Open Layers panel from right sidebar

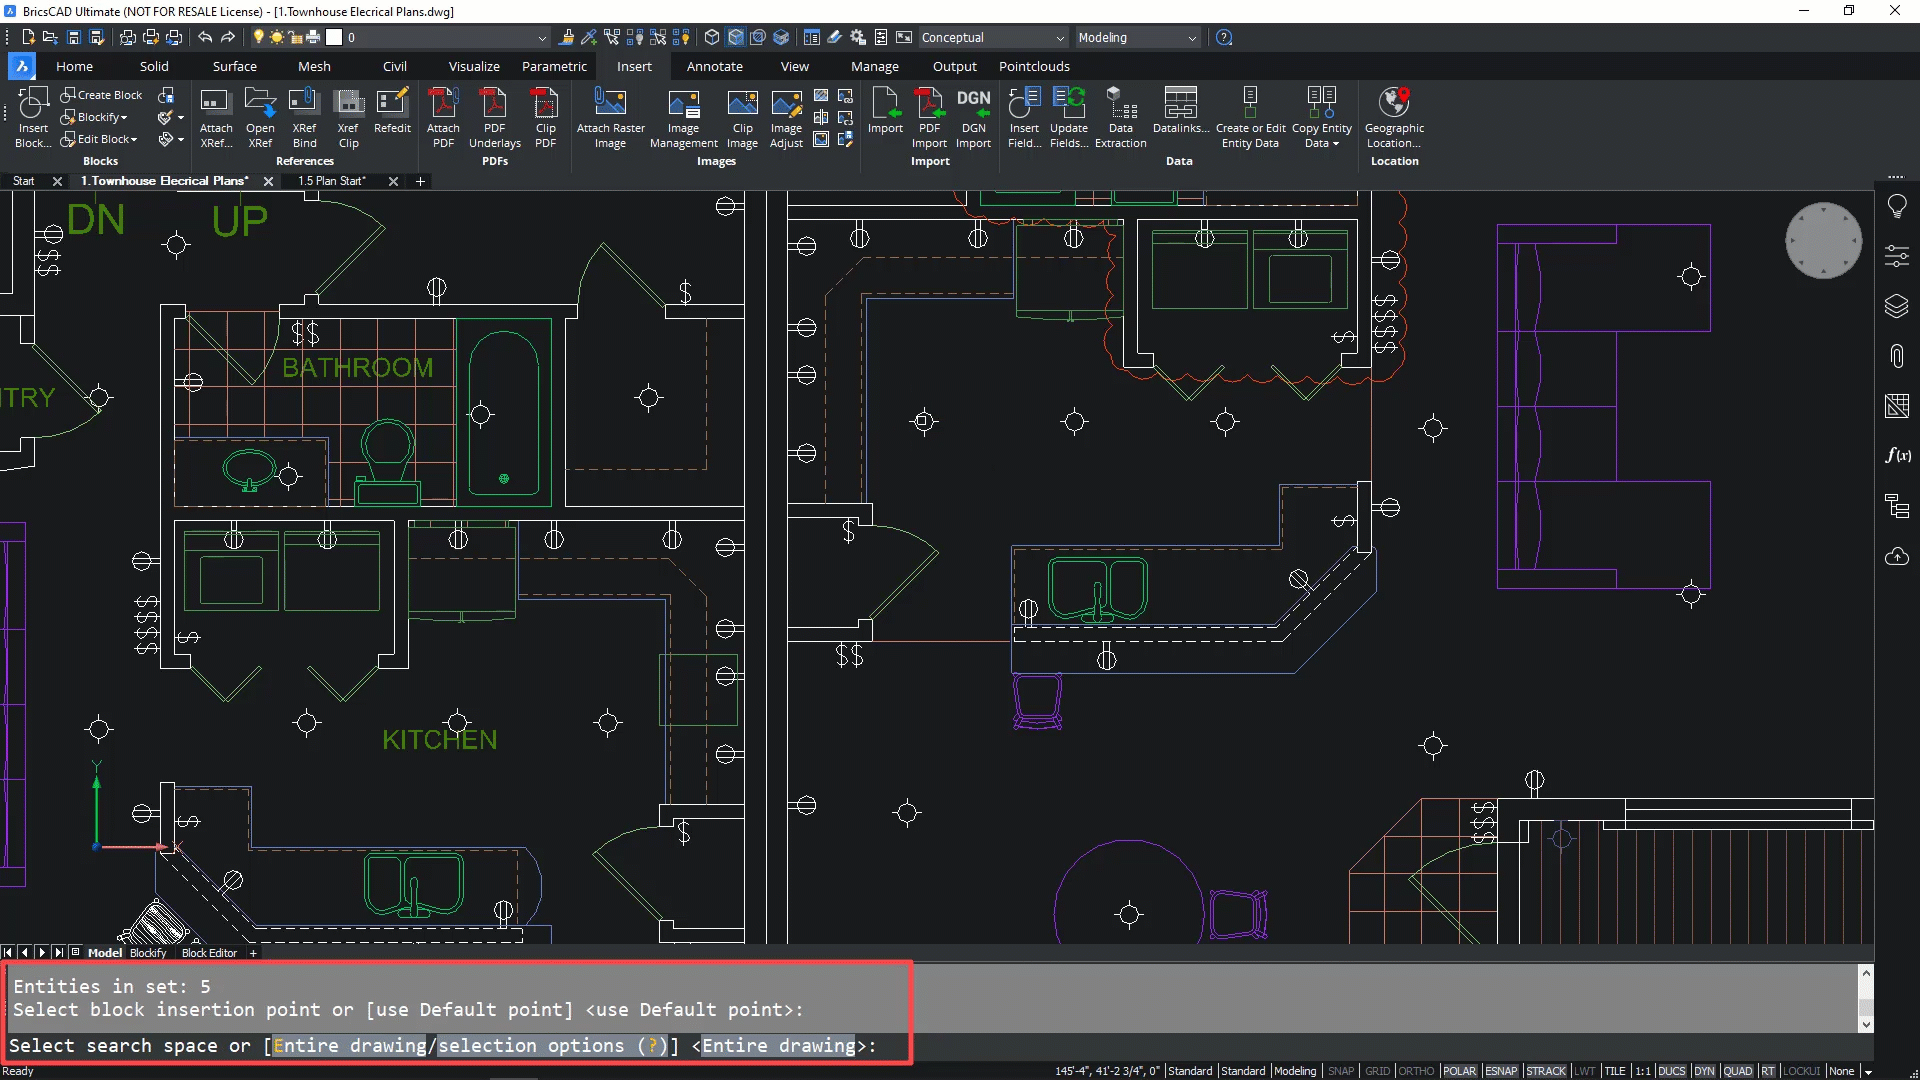[1896, 306]
